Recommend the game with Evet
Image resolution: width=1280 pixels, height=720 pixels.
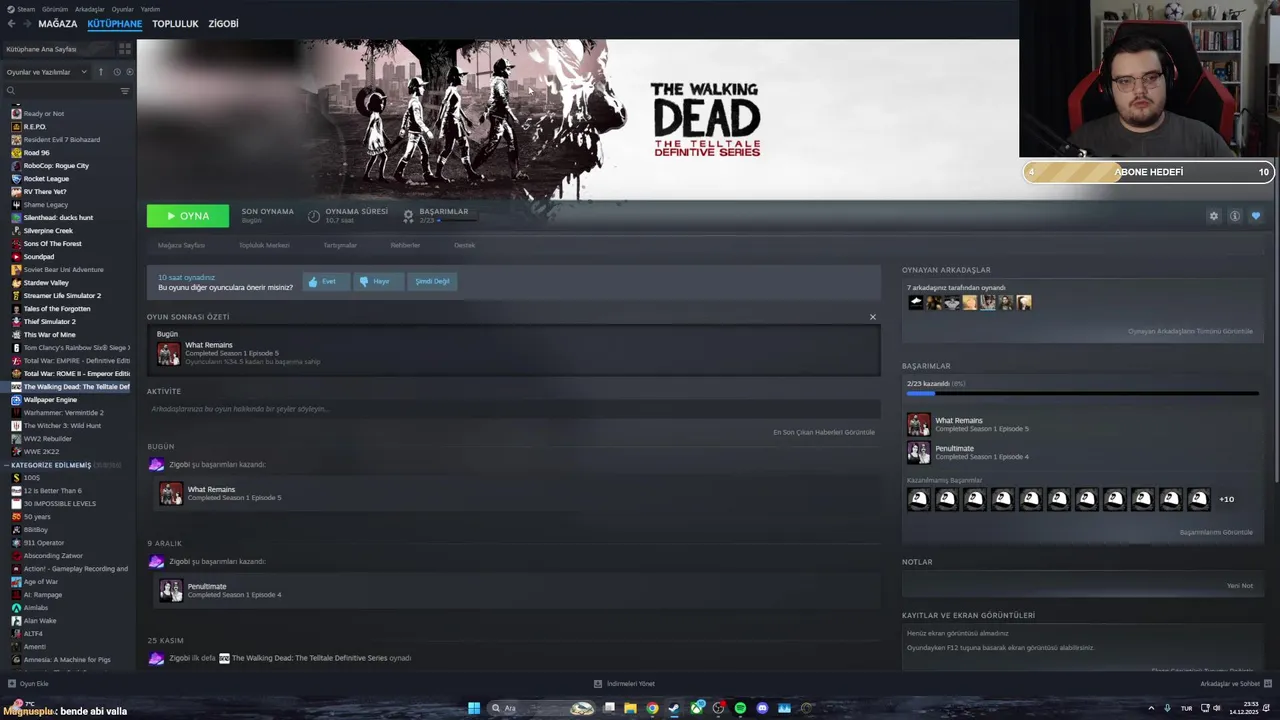point(324,282)
